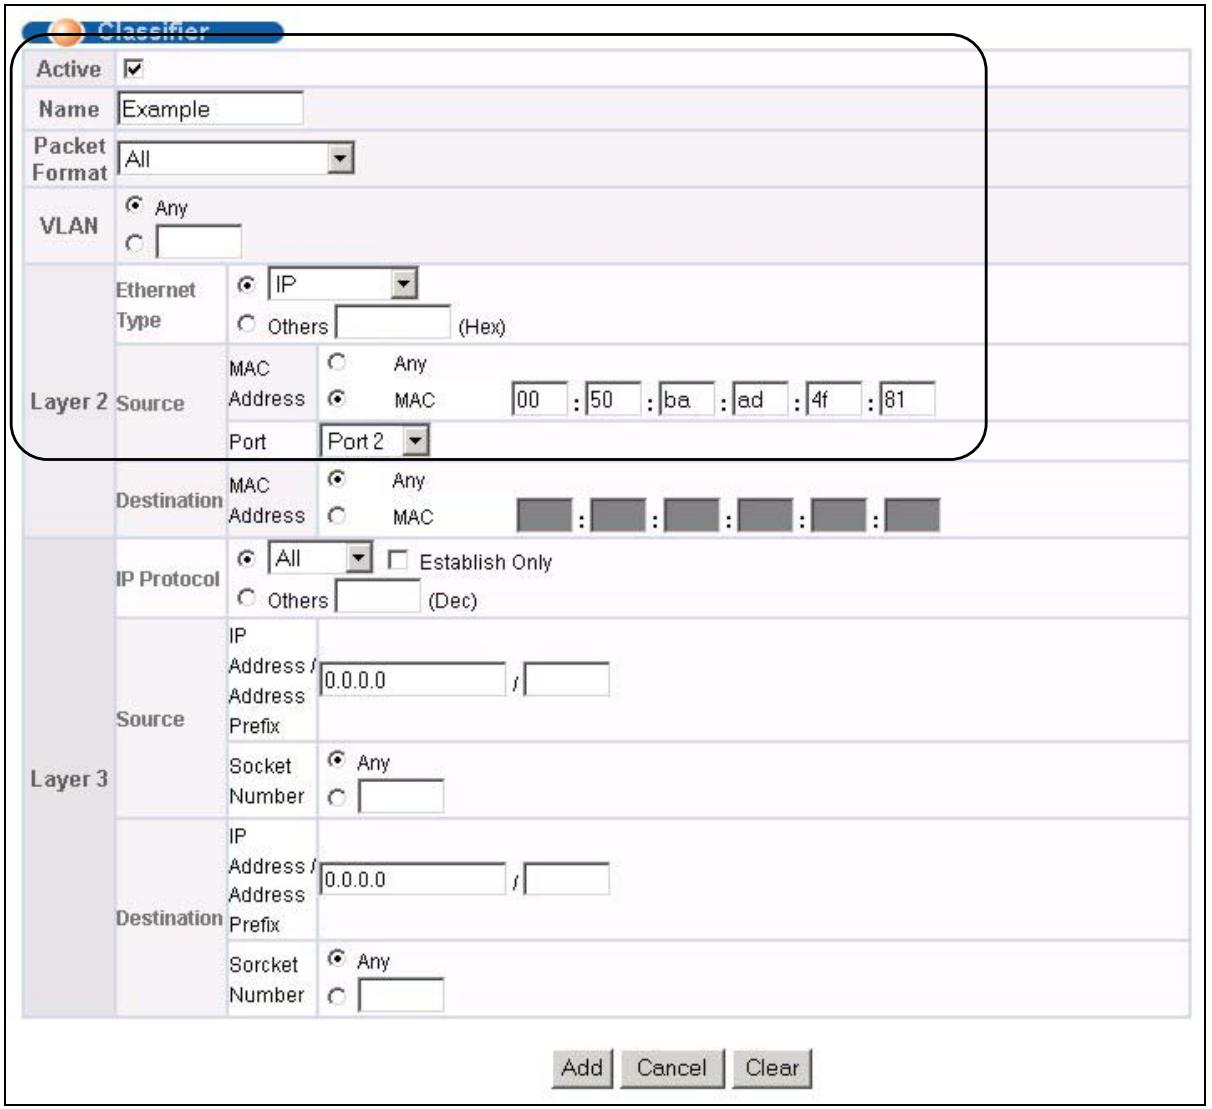Select Source Socket Number Any radio button
Viewport: 1212px width, 1109px height.
pyautogui.click(x=337, y=760)
